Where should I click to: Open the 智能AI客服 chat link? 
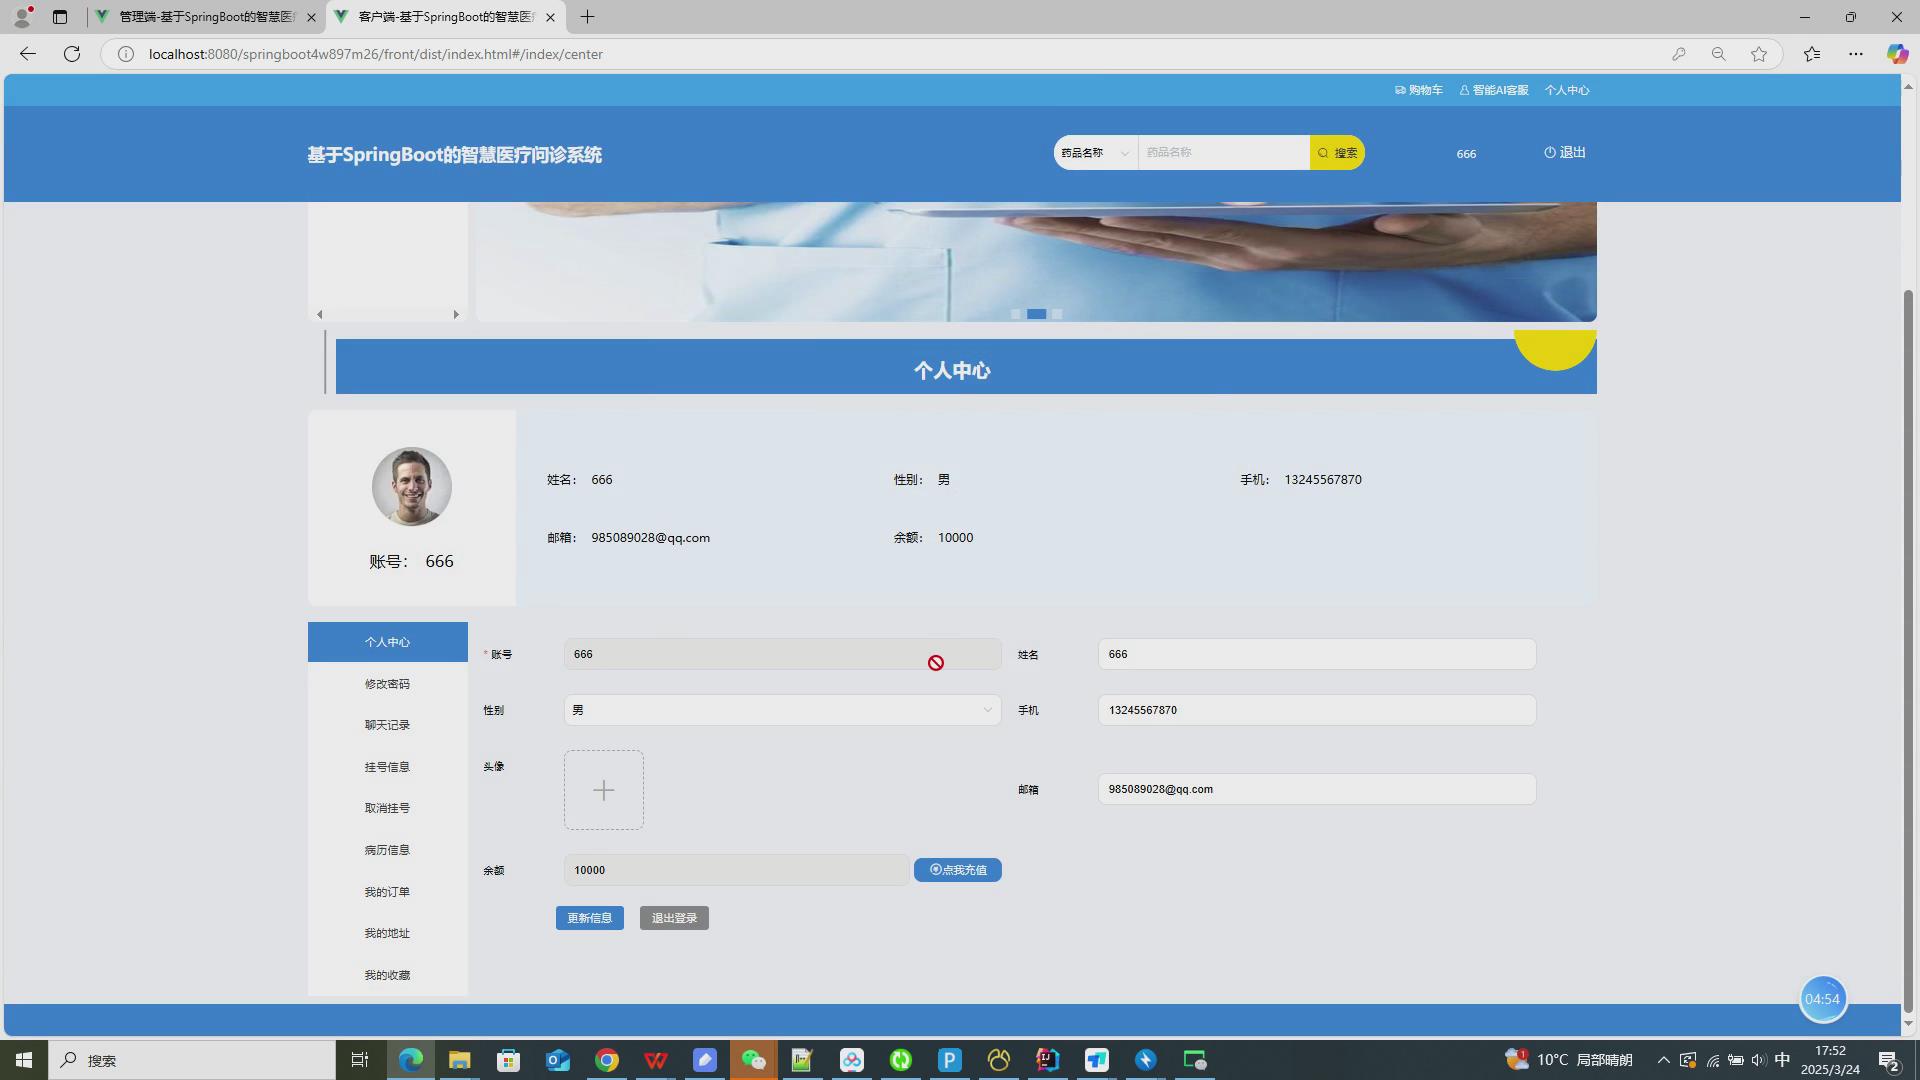click(x=1494, y=90)
